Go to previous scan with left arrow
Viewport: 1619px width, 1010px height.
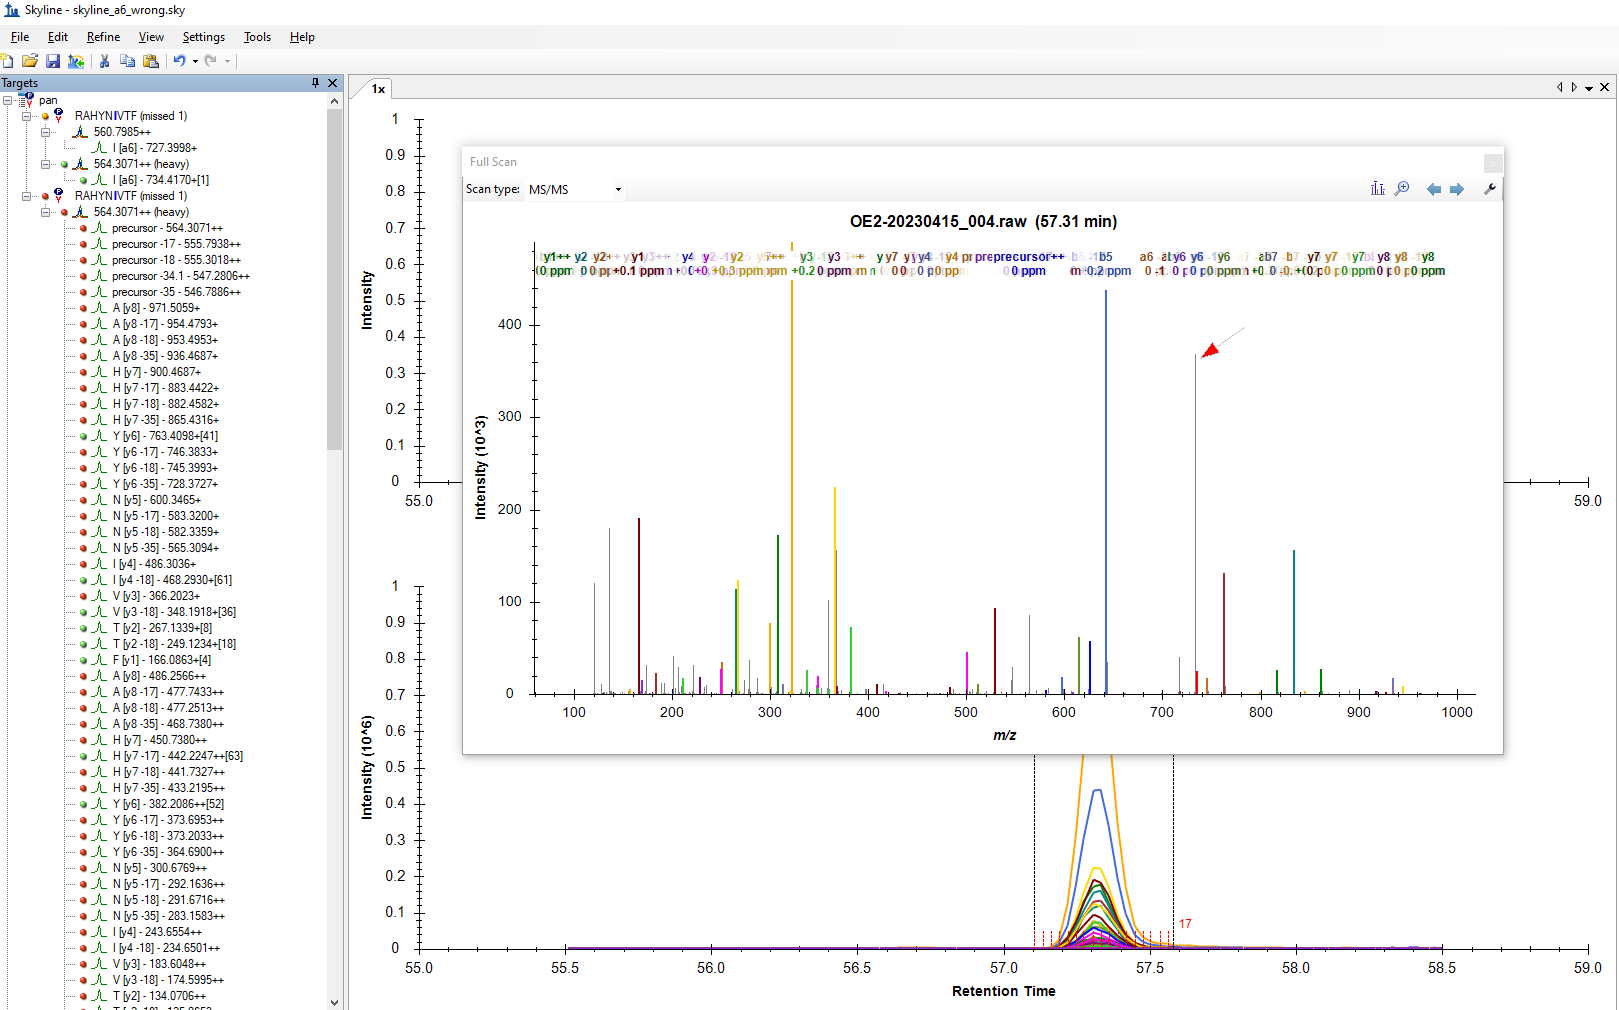[1433, 189]
